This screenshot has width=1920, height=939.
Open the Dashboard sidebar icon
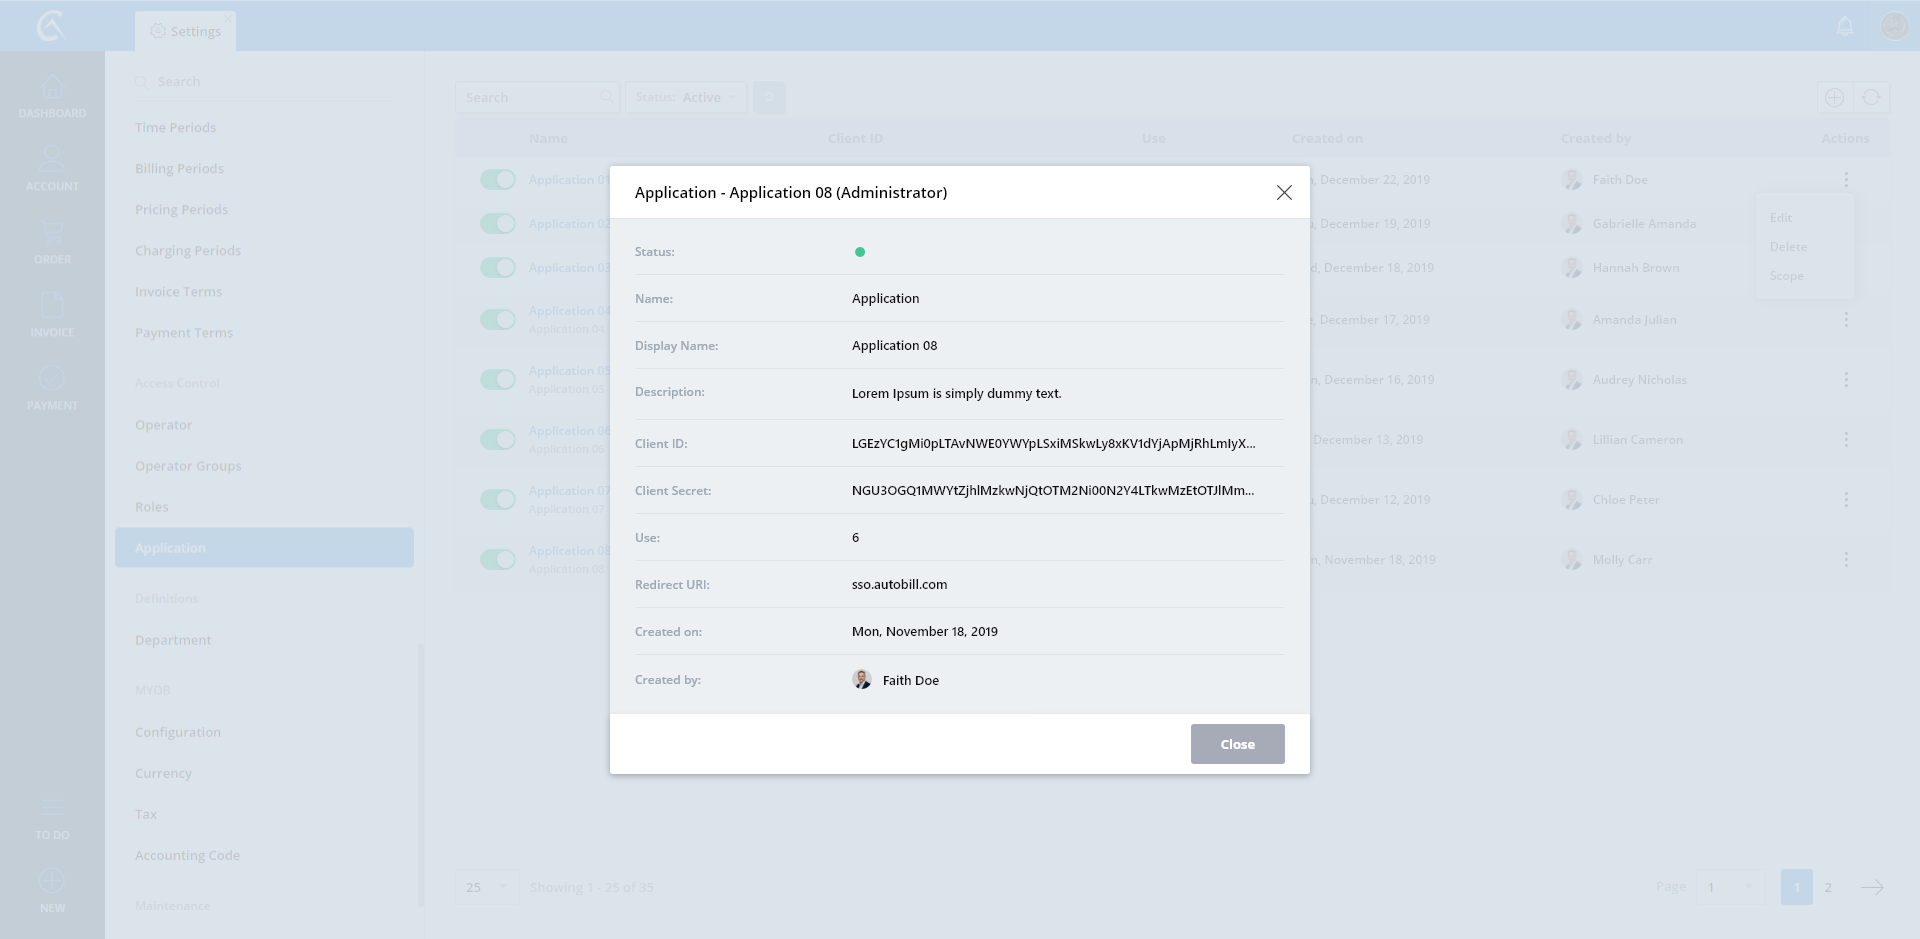tap(52, 96)
